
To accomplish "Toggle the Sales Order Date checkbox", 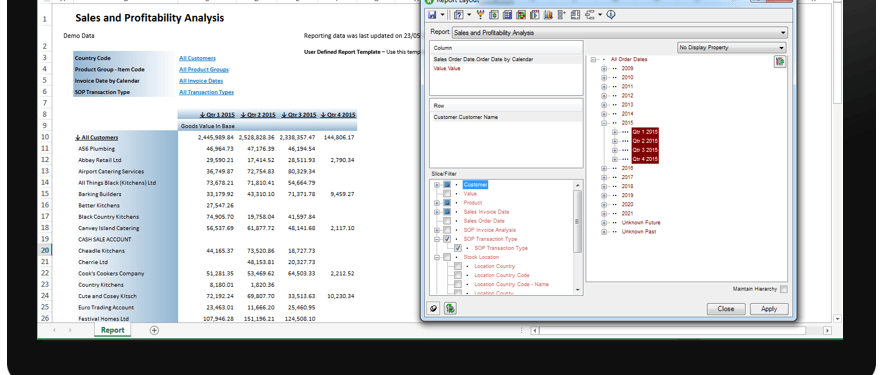I will (447, 221).
